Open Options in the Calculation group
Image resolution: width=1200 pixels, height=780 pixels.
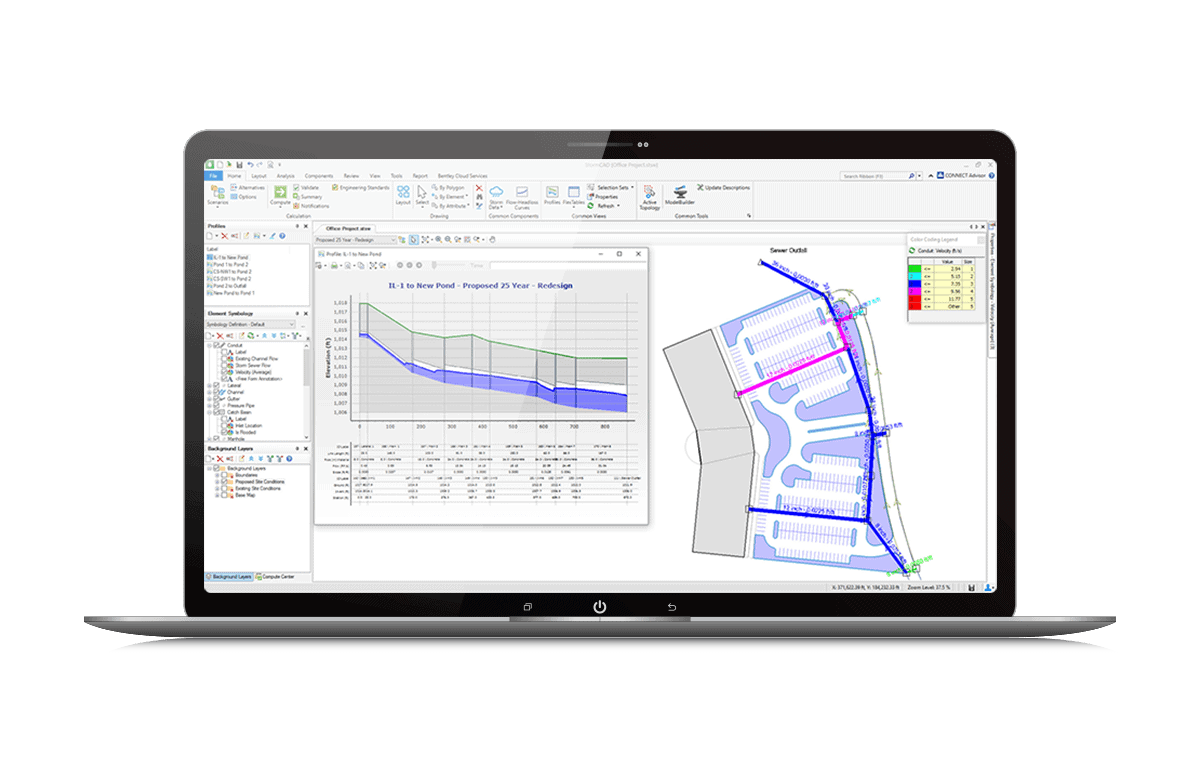(x=243, y=197)
